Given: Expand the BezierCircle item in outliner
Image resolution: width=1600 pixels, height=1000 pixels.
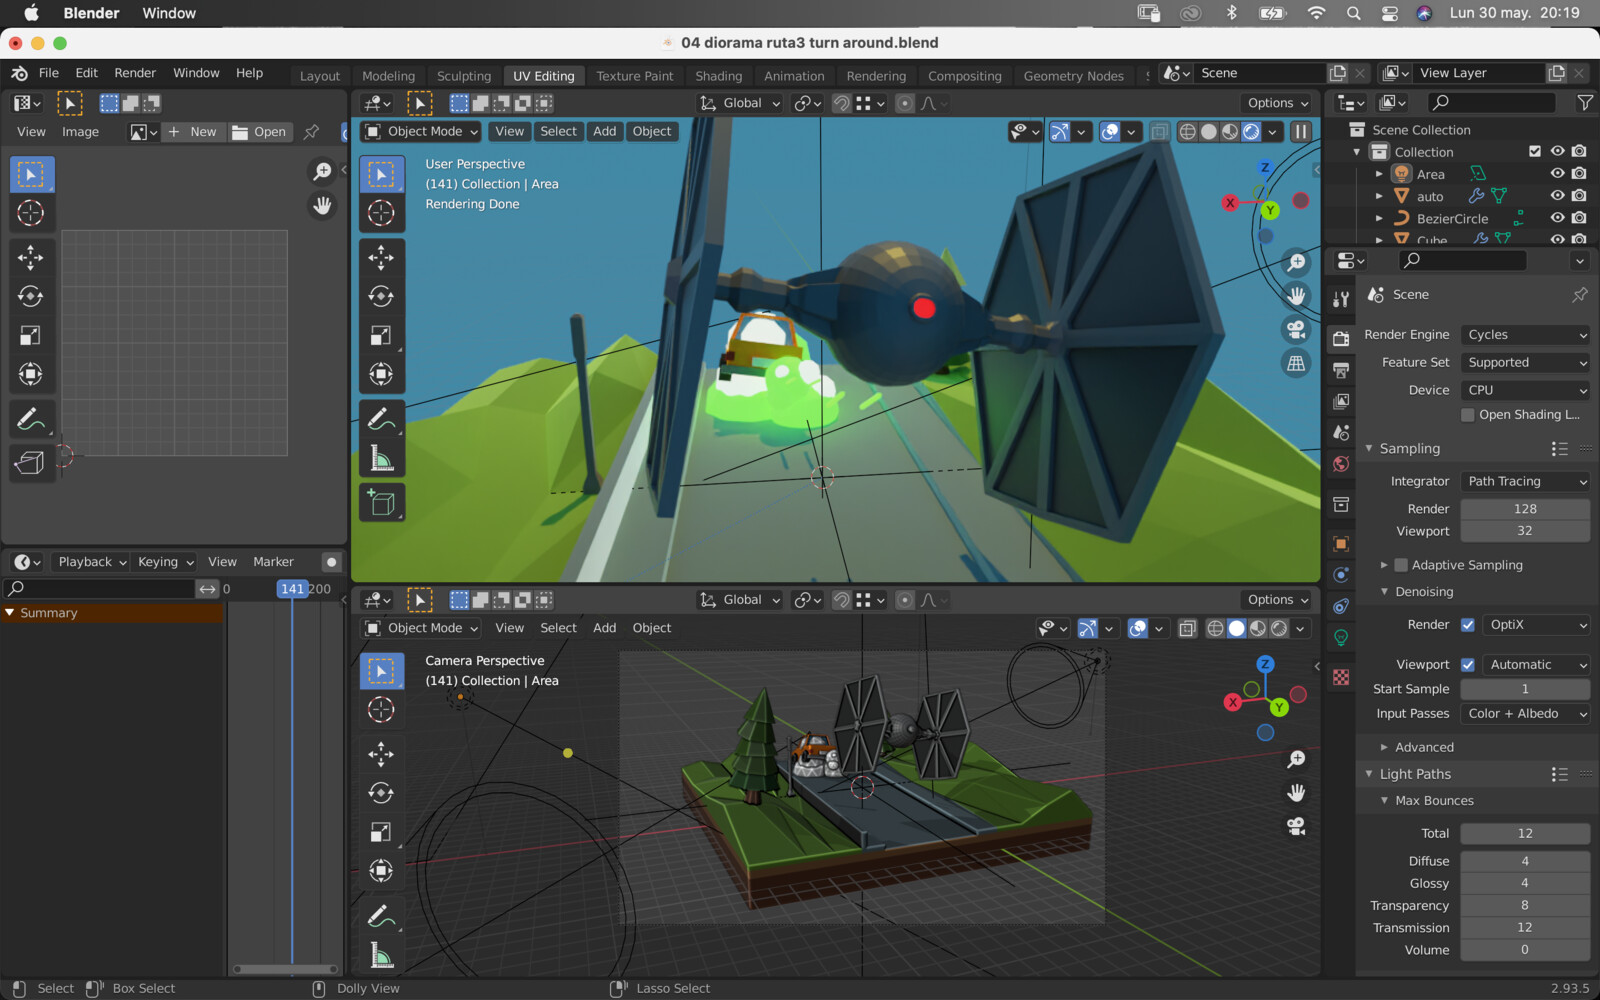Looking at the screenshot, I should (x=1379, y=218).
